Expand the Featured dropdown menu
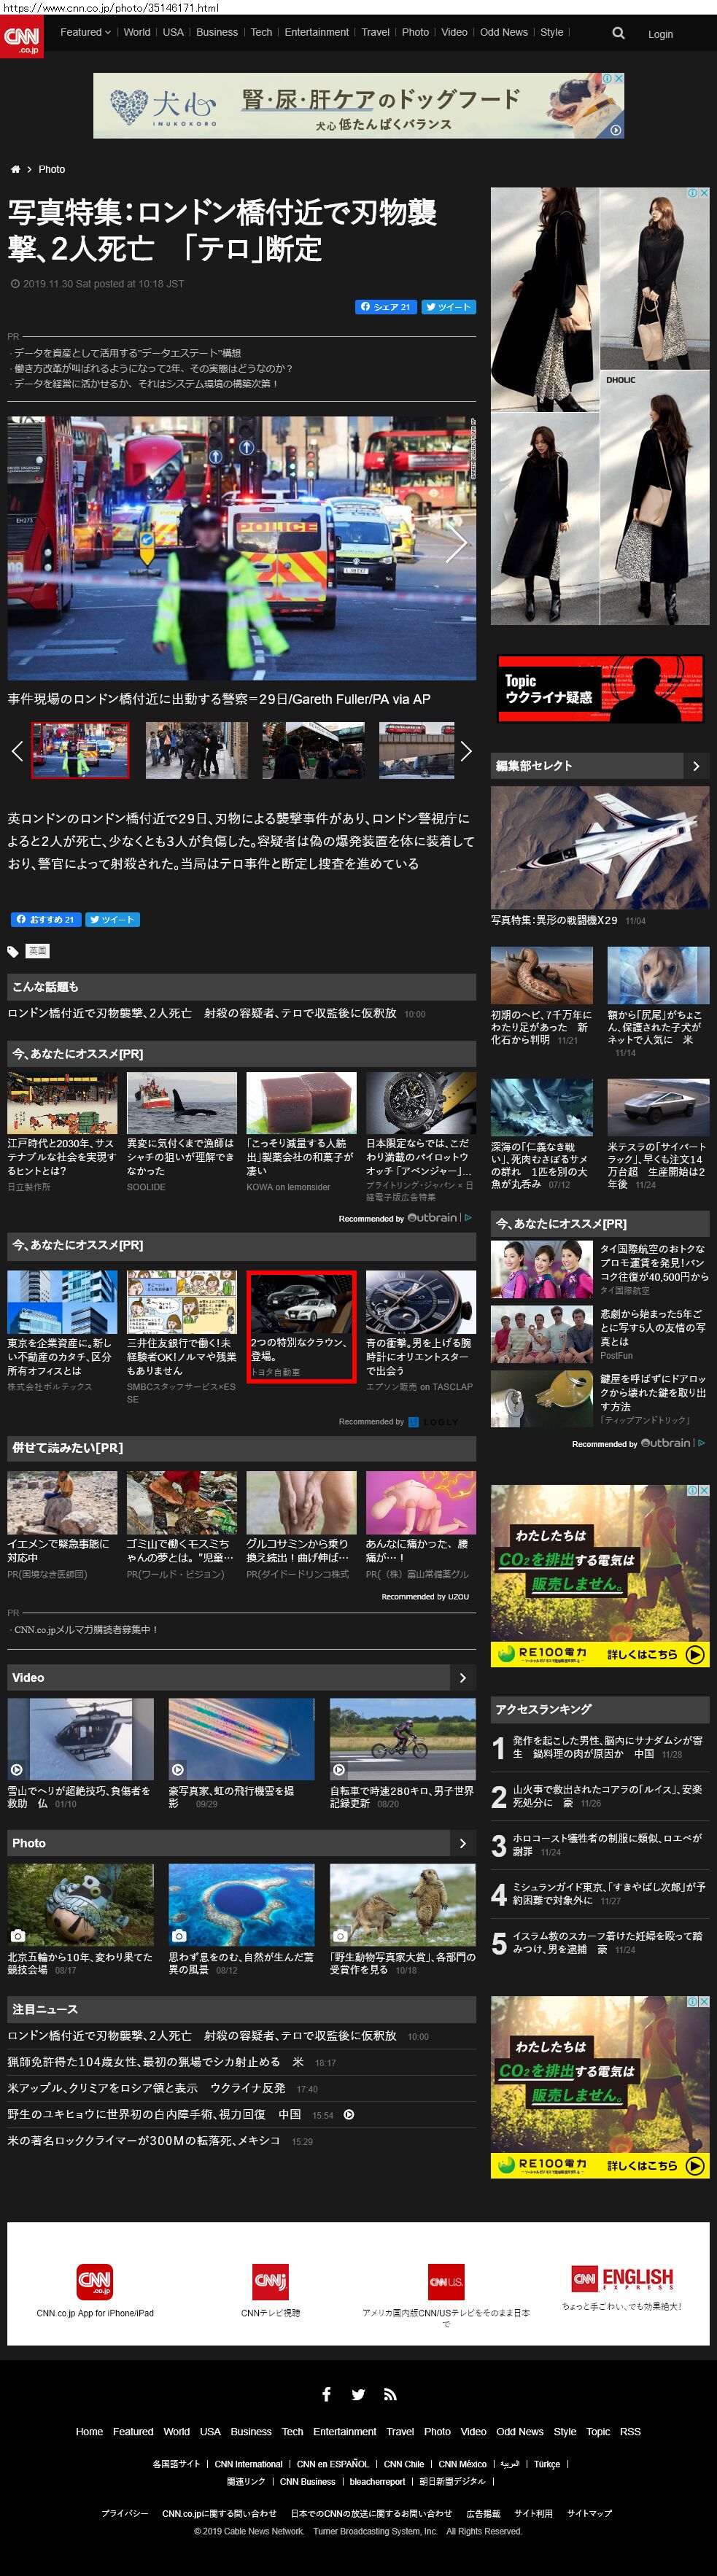The width and height of the screenshot is (717, 2576). click(x=85, y=32)
